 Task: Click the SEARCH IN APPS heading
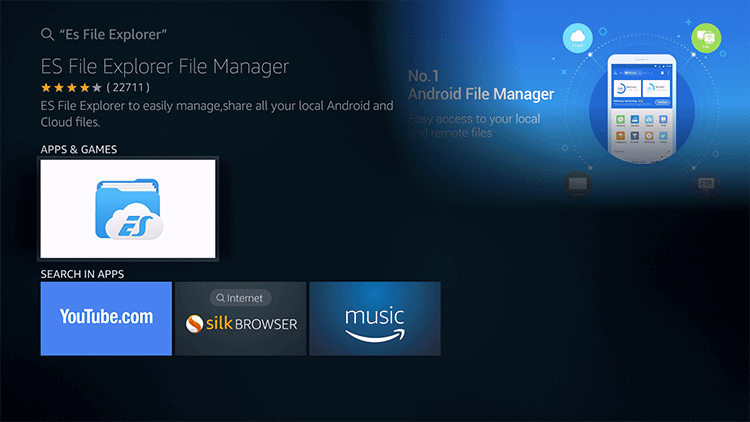pos(82,274)
